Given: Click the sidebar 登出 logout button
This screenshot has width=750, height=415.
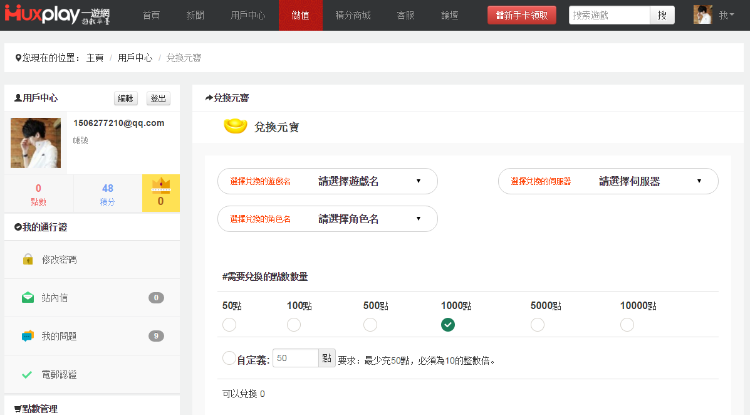Looking at the screenshot, I should coord(158,98).
